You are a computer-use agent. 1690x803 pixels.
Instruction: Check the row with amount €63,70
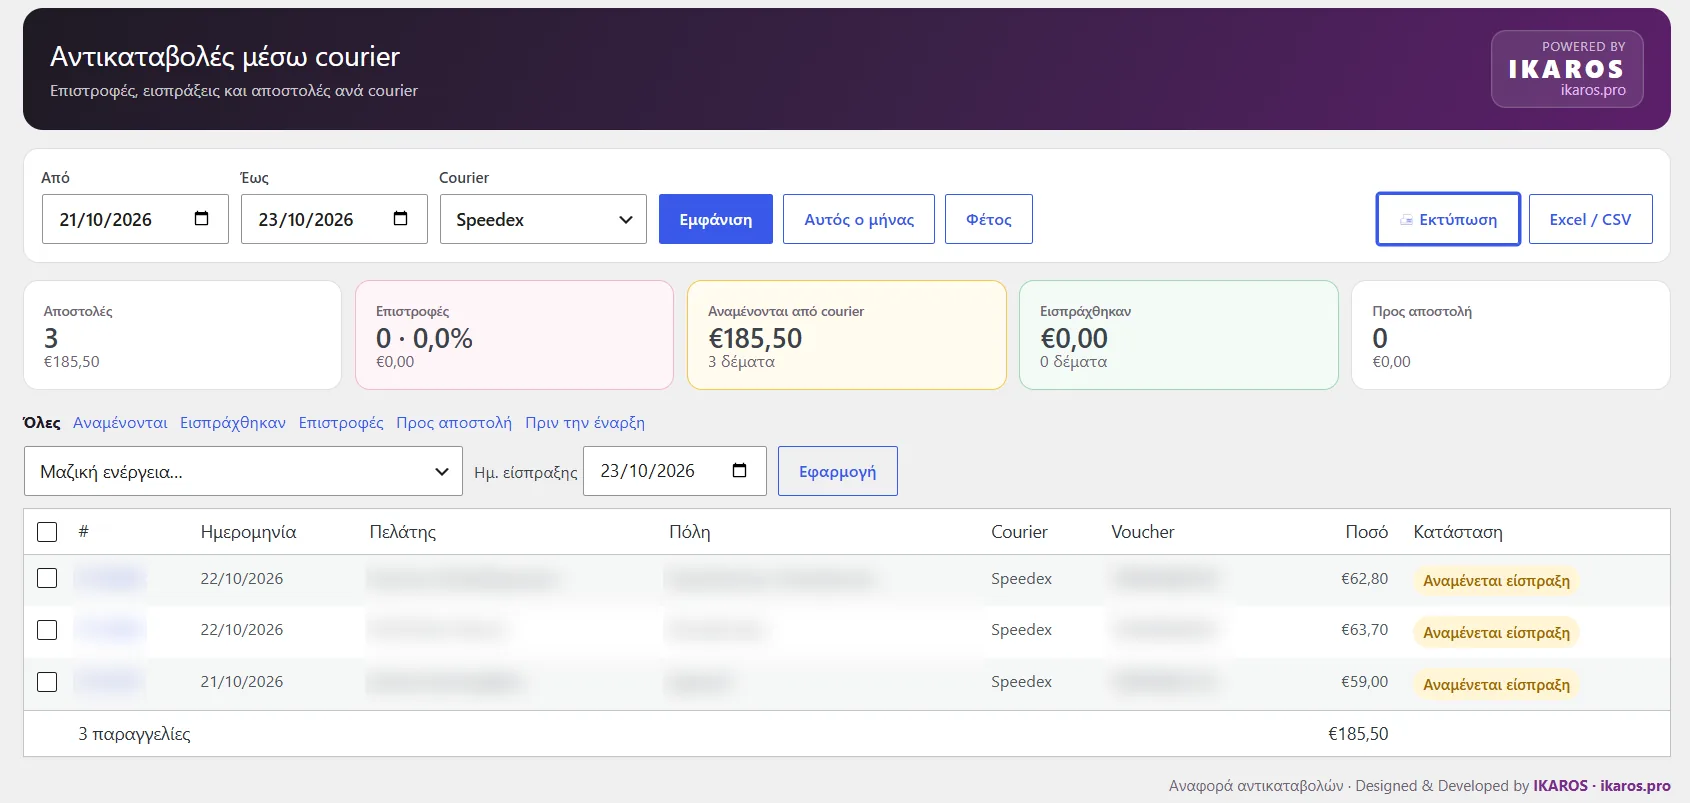(47, 630)
